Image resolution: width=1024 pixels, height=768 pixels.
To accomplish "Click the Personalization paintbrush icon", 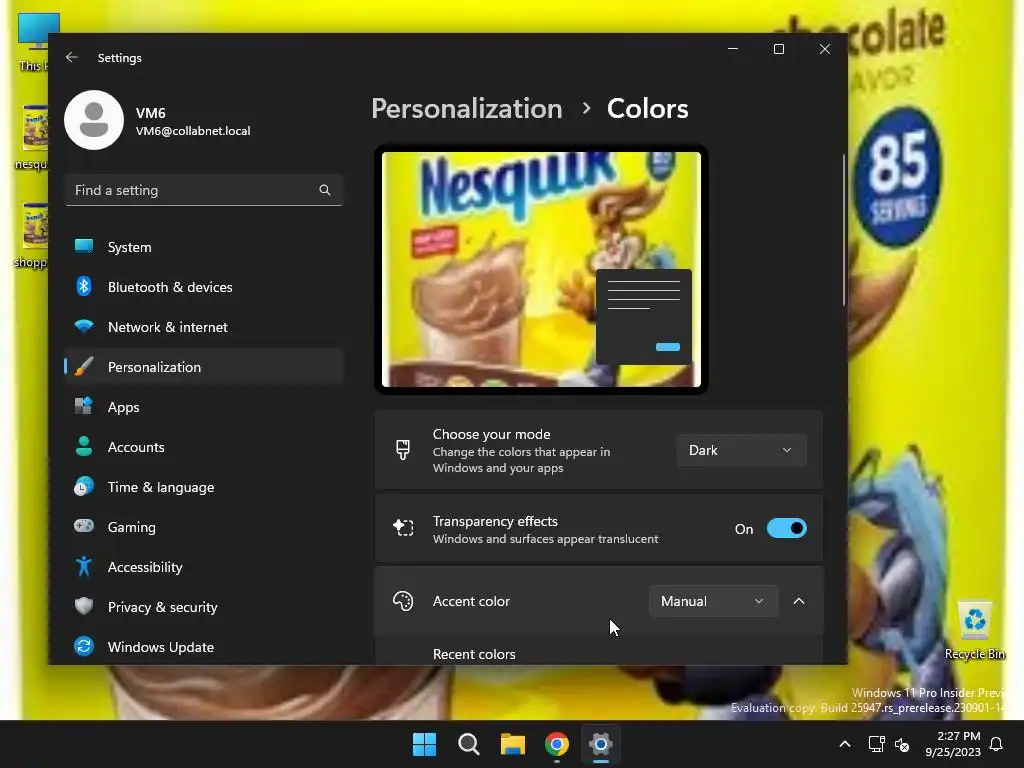I will (84, 366).
